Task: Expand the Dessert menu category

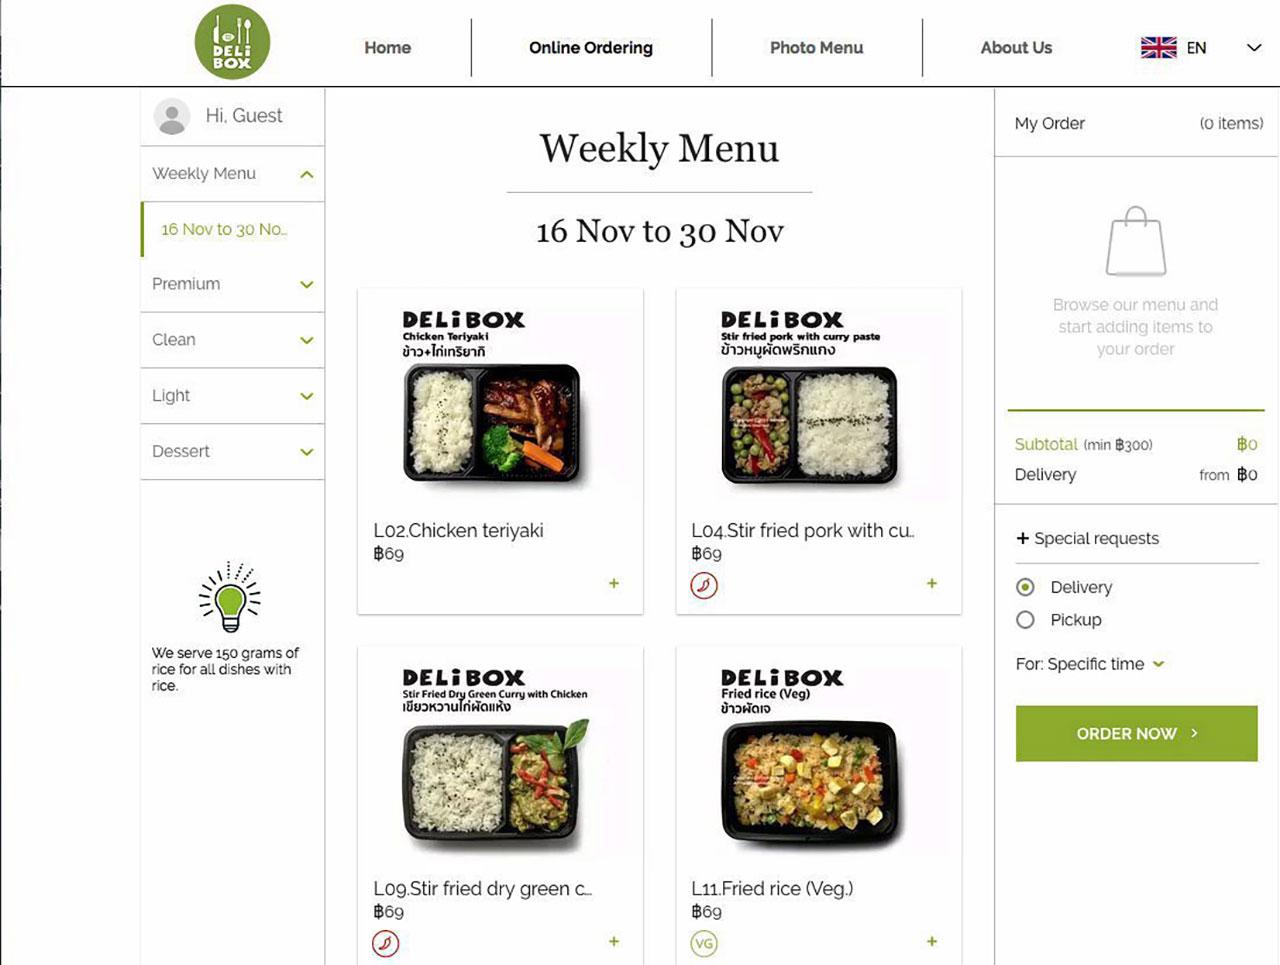Action: (307, 452)
